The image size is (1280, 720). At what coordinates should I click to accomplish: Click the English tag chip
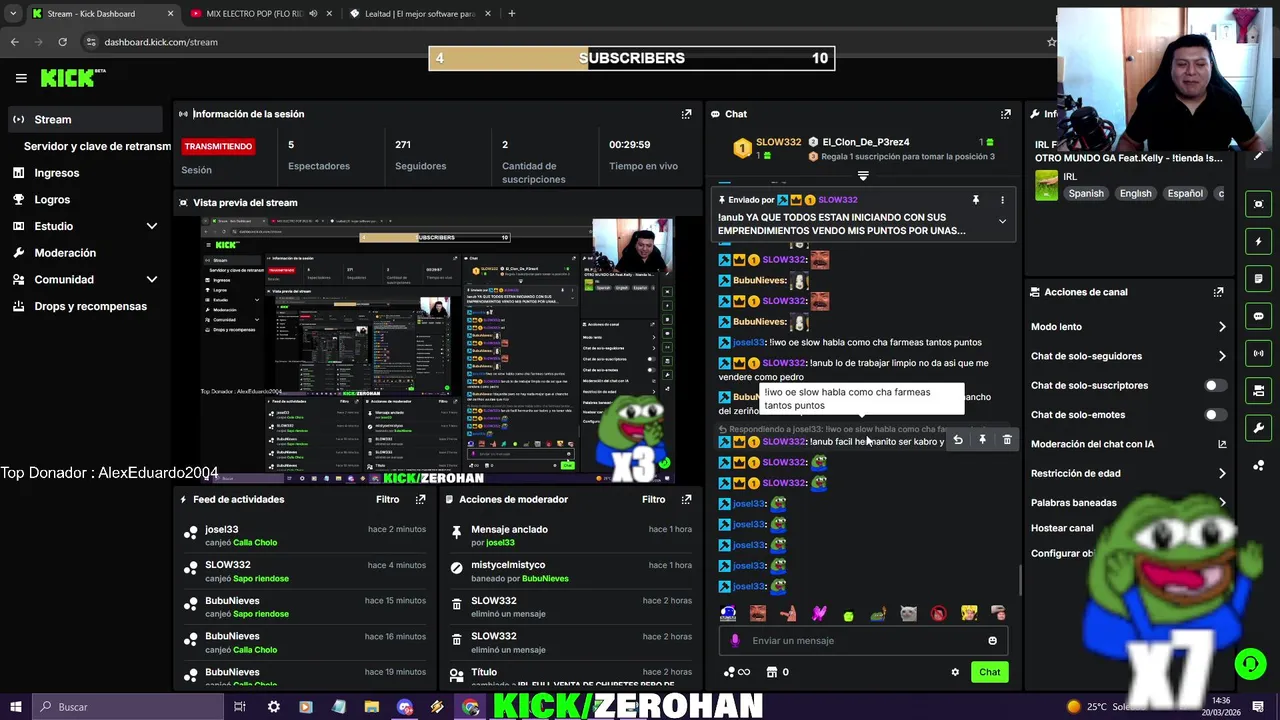tap(1135, 193)
